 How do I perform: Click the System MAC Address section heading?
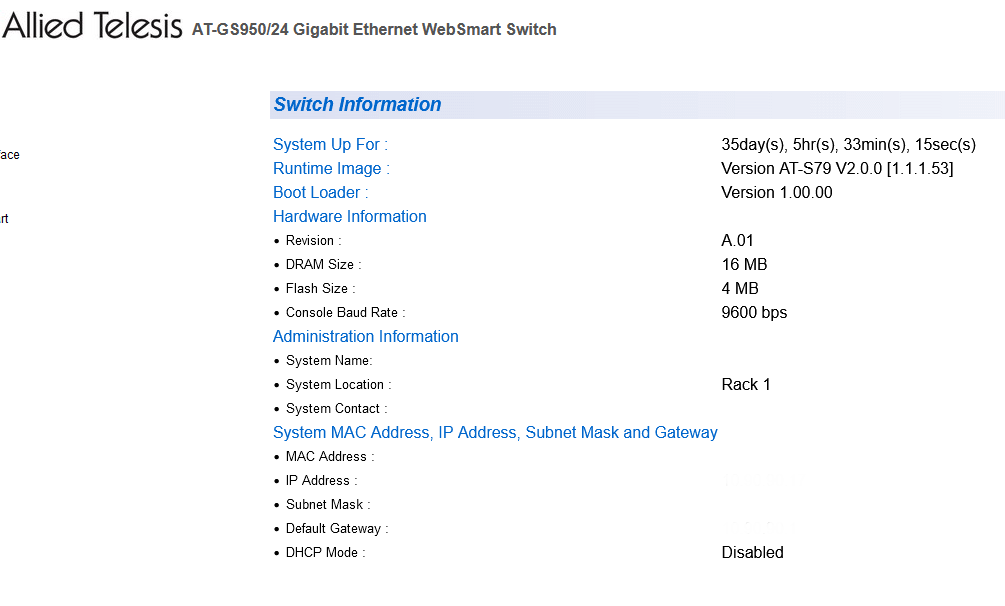[495, 433]
